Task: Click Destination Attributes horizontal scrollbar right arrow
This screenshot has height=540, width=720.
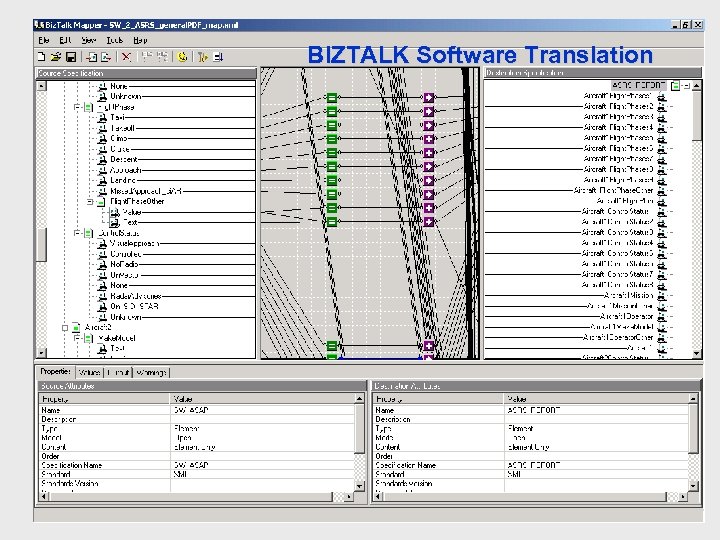Action: 683,496
